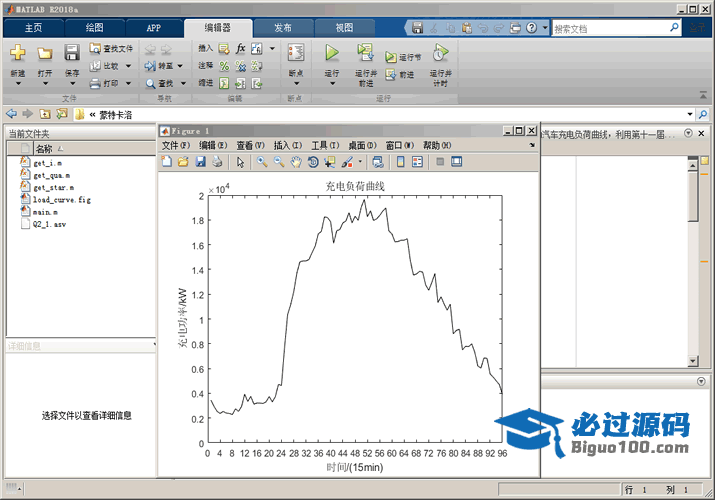Switch to the 绘图 (Plots) tab

pyautogui.click(x=93, y=28)
